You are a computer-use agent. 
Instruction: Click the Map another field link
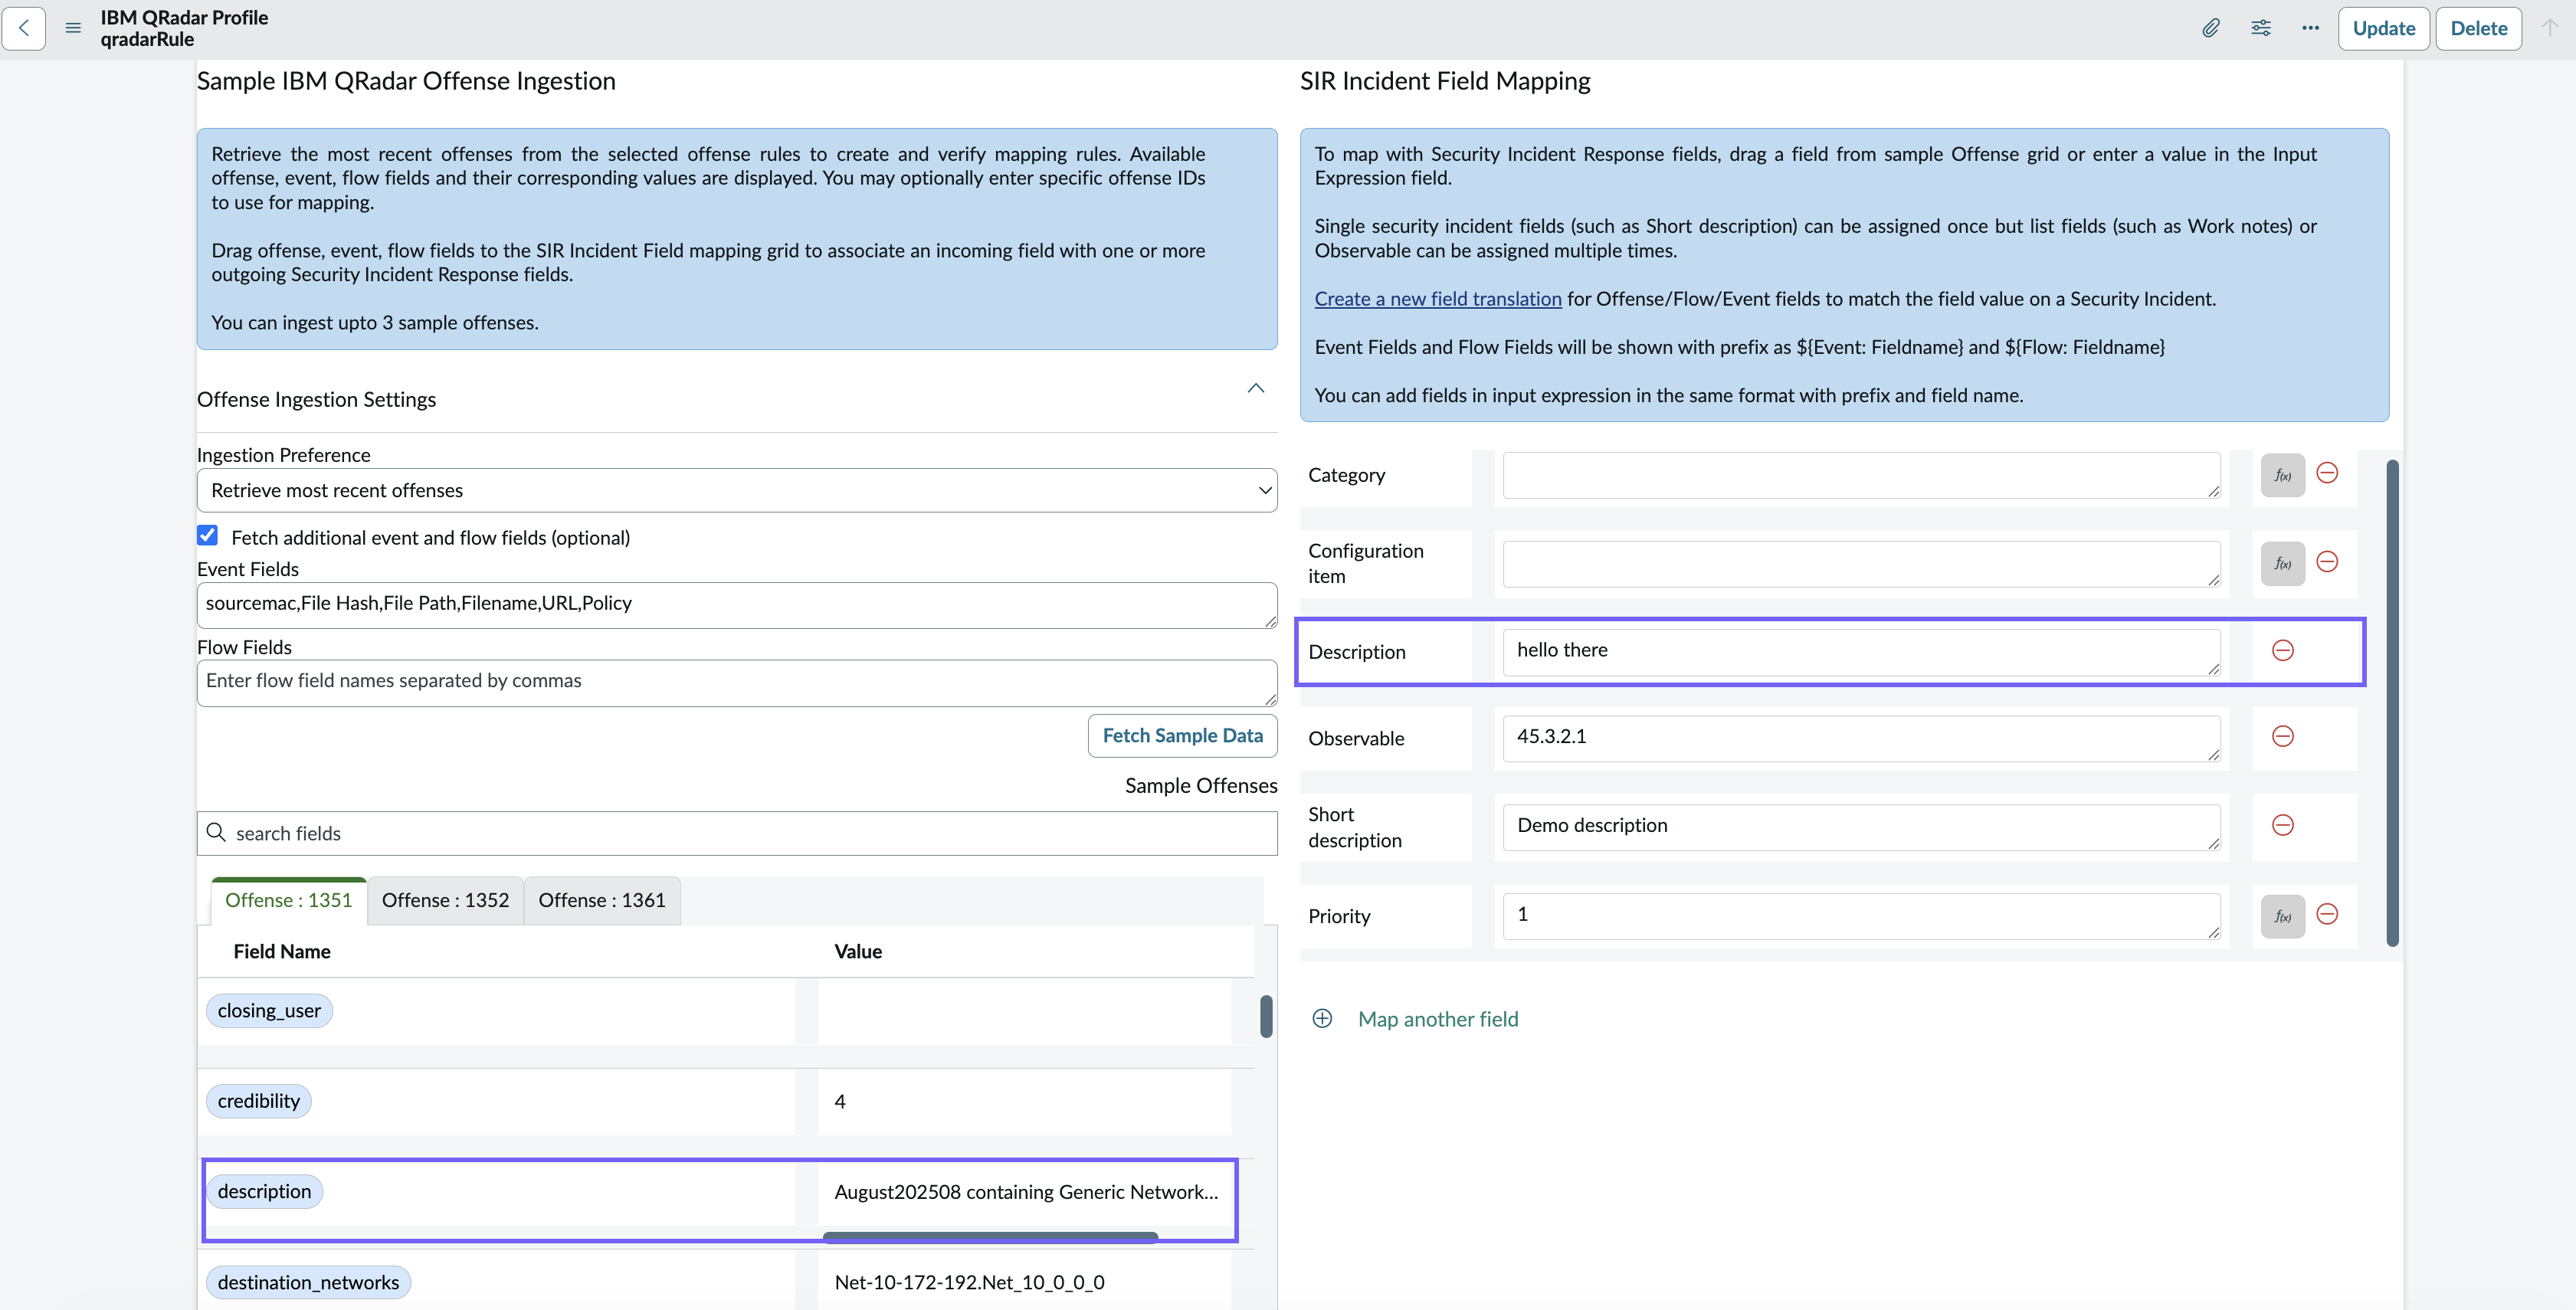[x=1437, y=1019]
